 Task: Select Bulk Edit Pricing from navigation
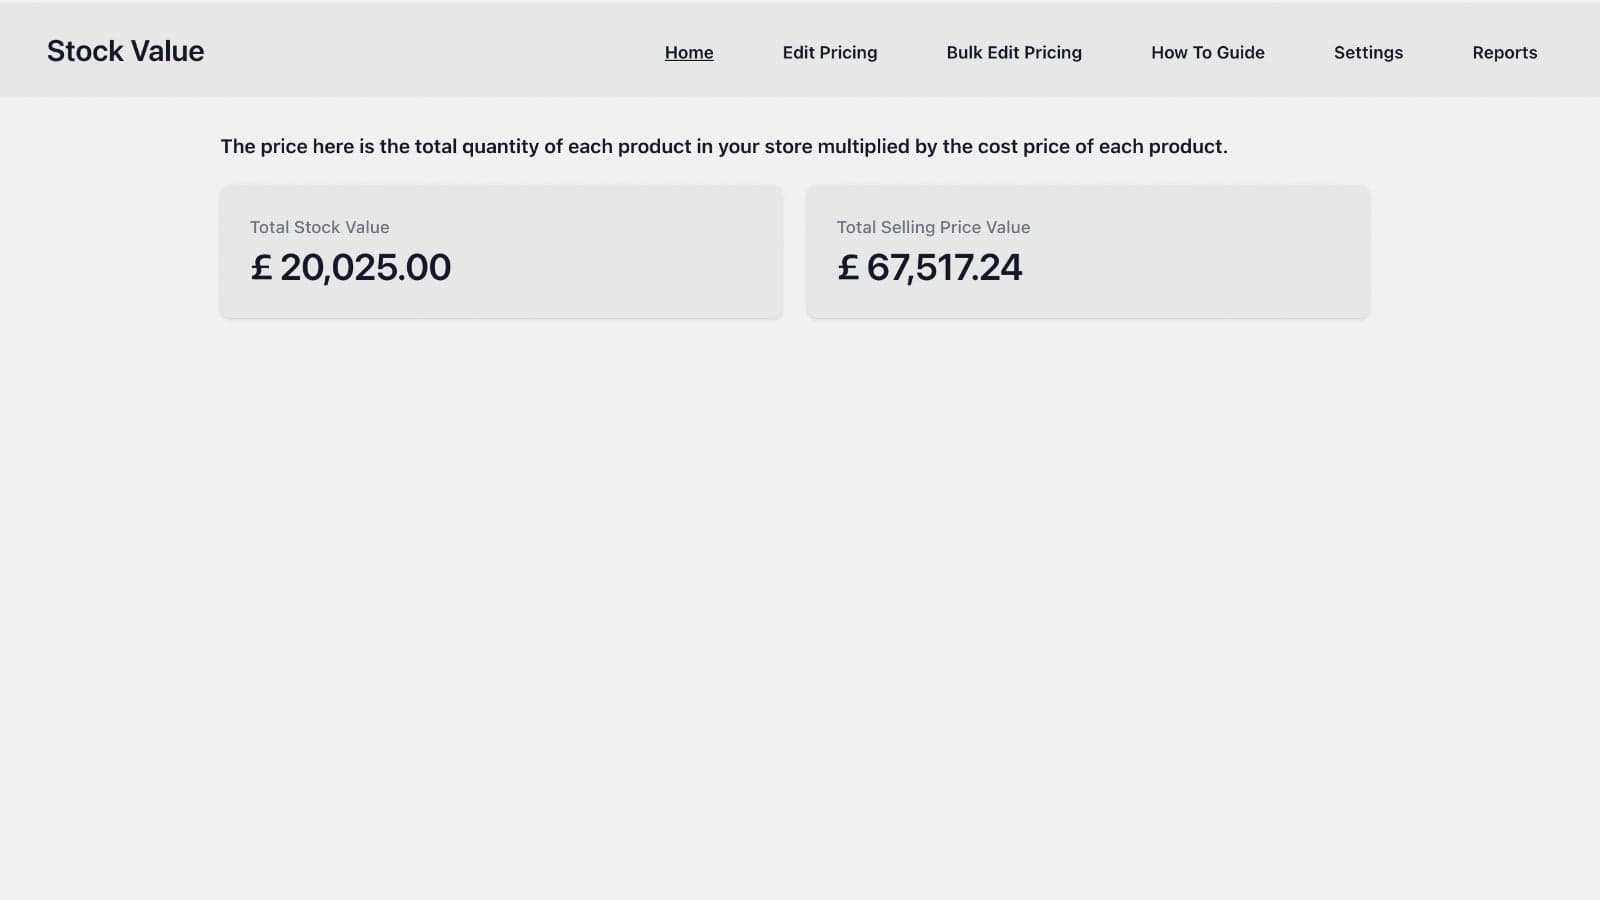[x=1013, y=52]
